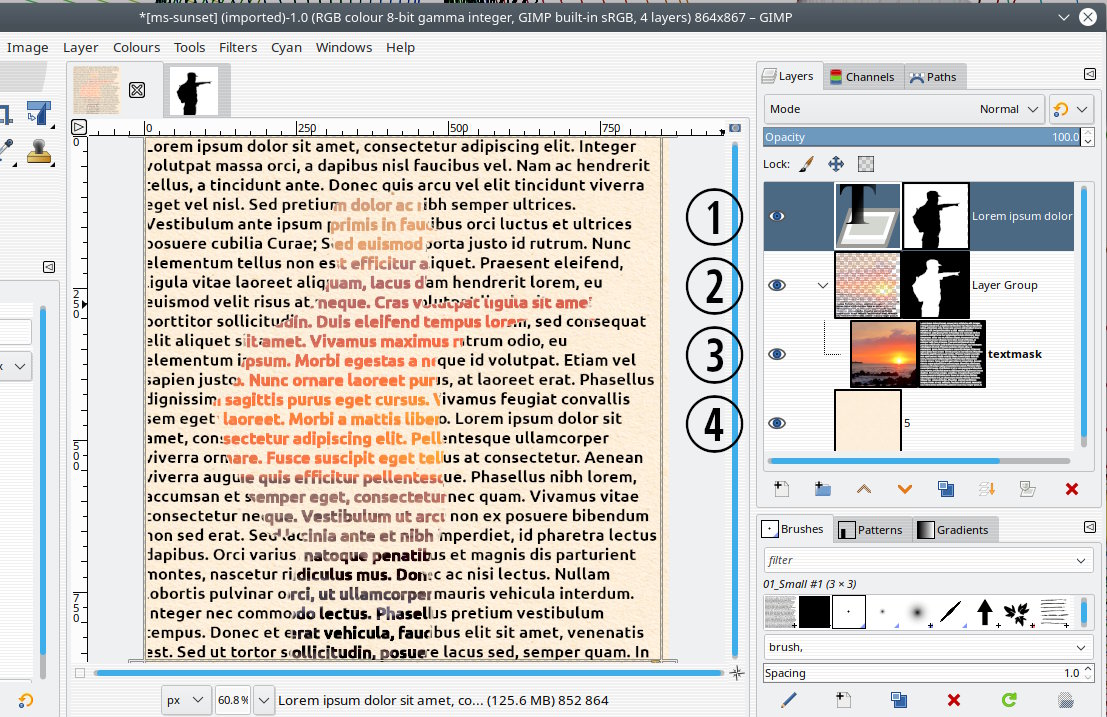
Task: Click the canvas navigation crosshair icon
Action: point(736,673)
